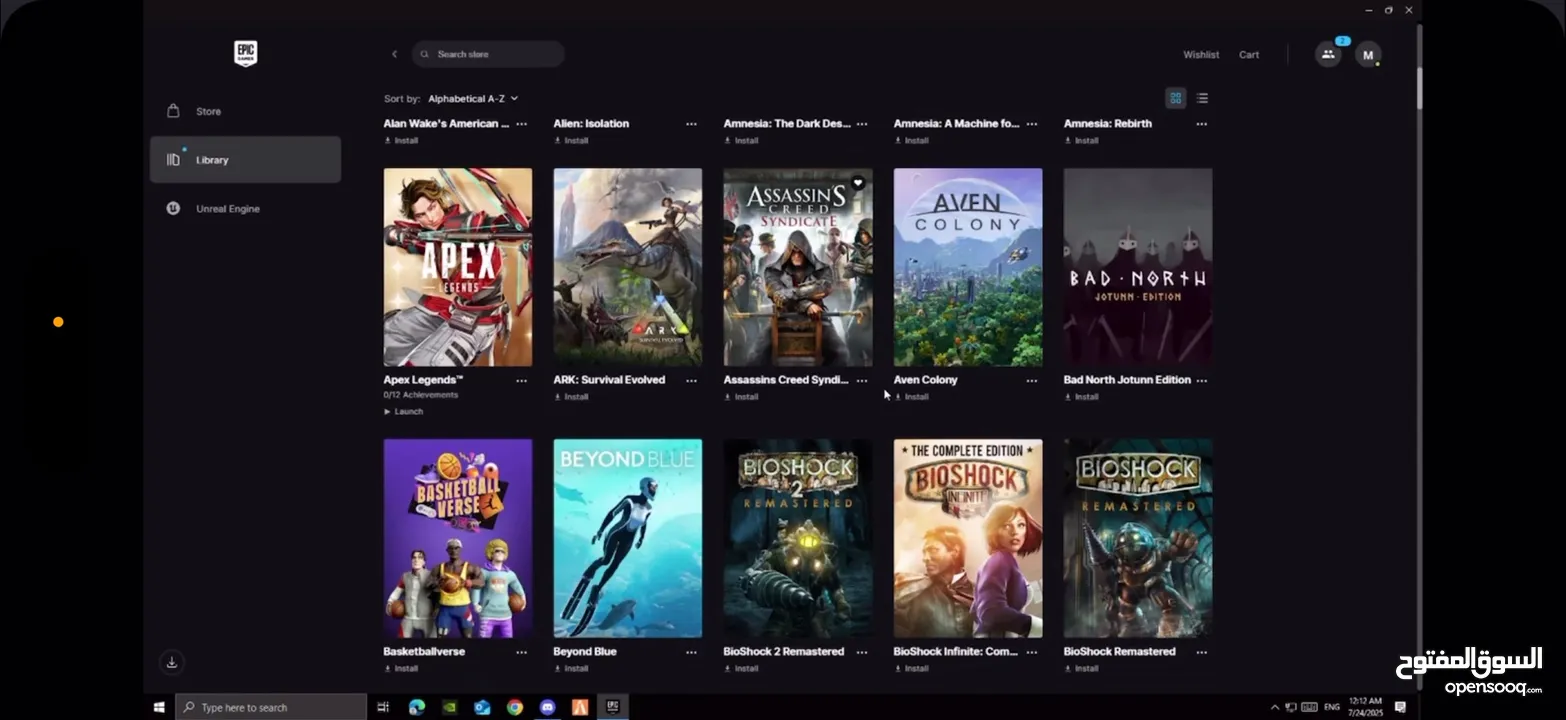Open Unreal Engine in the sidebar

[245, 209]
